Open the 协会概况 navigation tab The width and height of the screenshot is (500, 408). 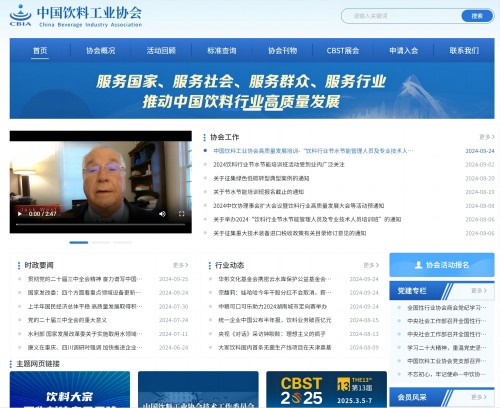click(x=101, y=51)
